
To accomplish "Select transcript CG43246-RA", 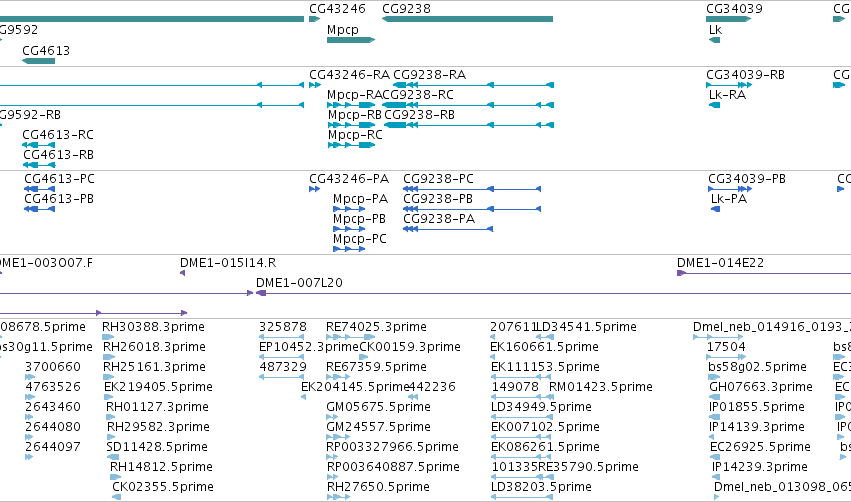I will click(x=350, y=75).
